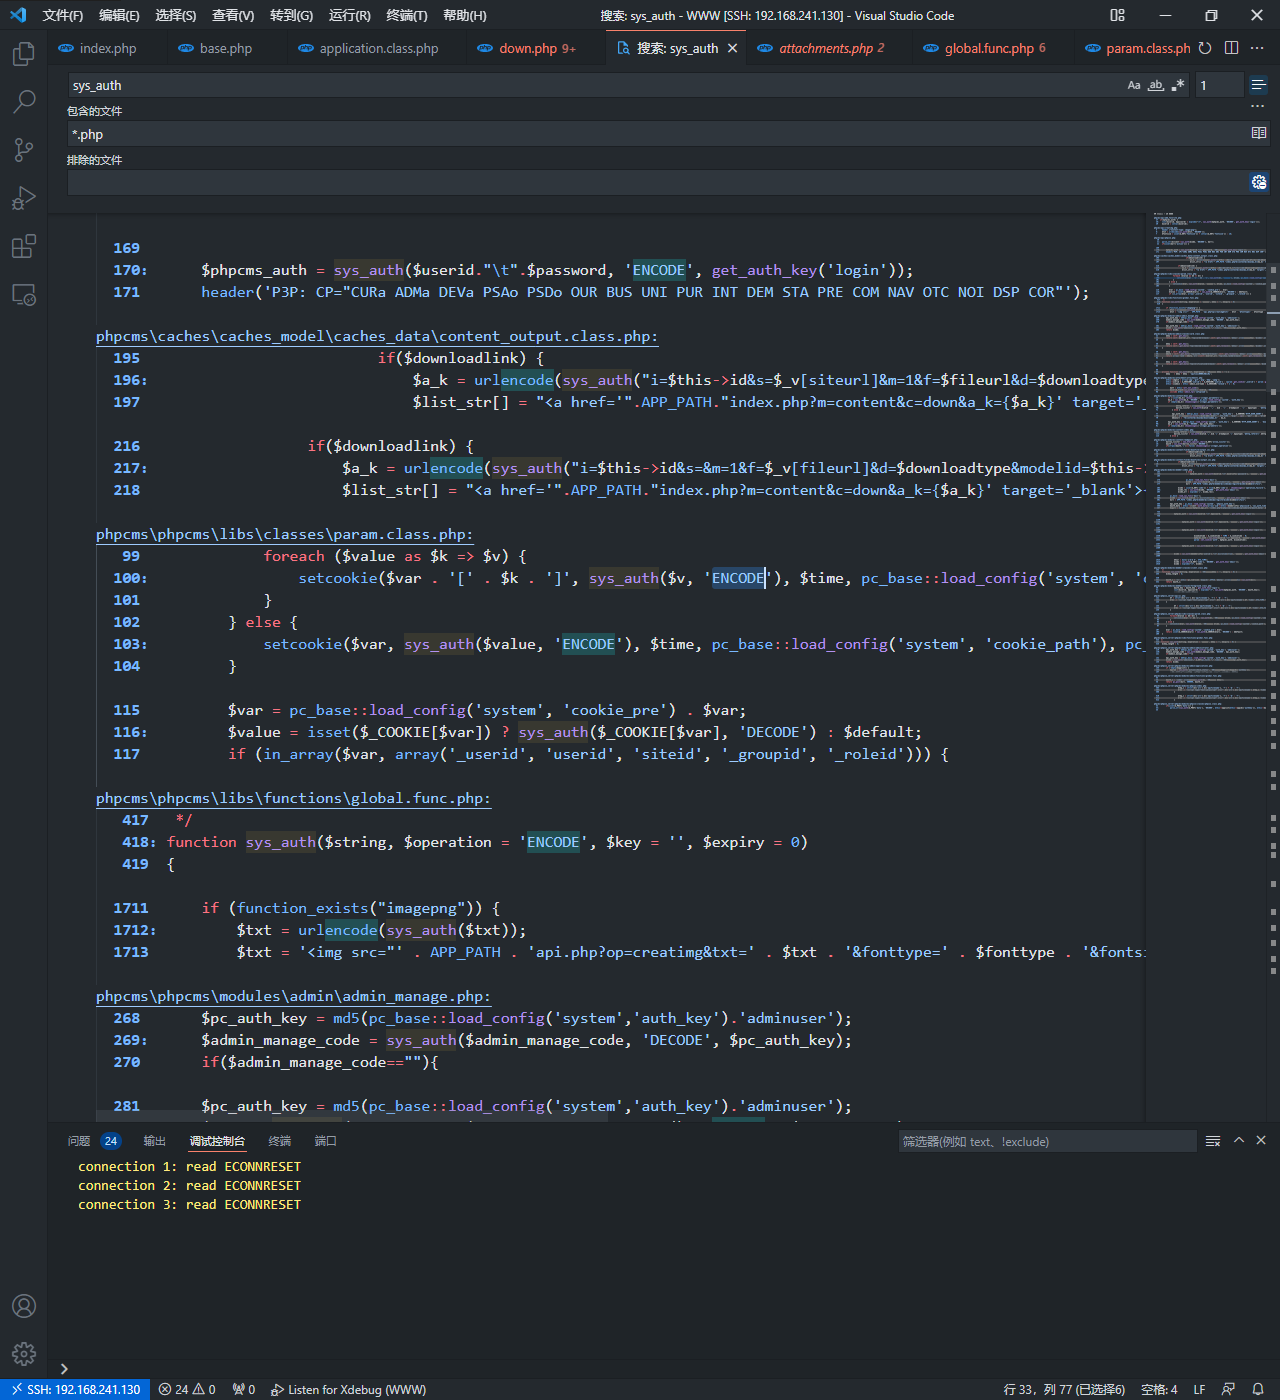Open the 编辑(E) menu

[119, 15]
